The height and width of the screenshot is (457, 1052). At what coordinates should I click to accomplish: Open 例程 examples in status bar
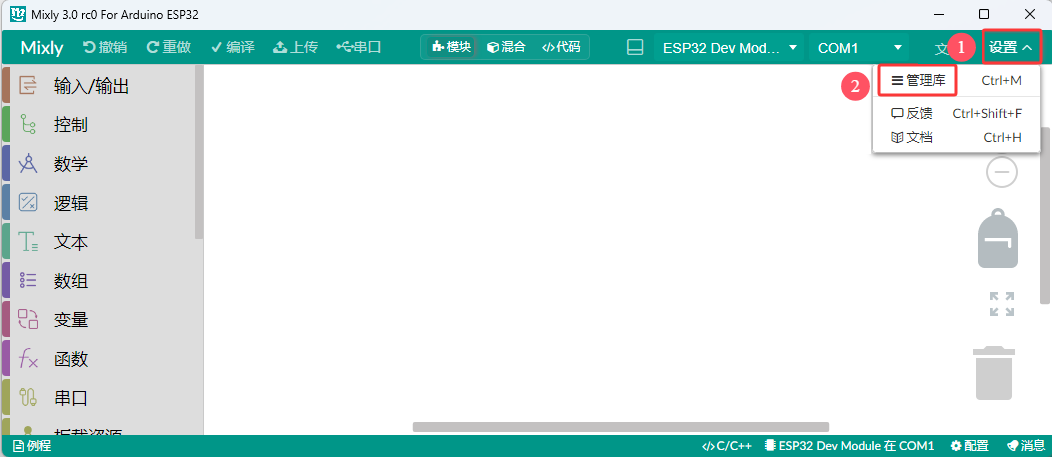(x=32, y=446)
